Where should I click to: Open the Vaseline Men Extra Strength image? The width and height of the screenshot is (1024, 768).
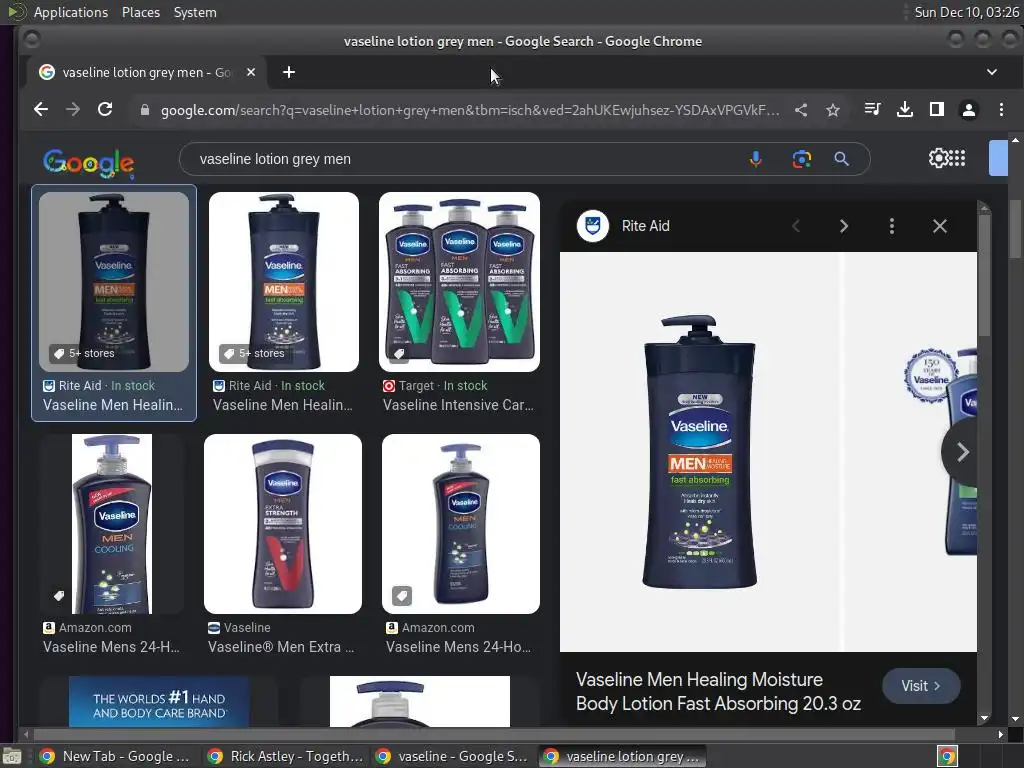click(283, 524)
